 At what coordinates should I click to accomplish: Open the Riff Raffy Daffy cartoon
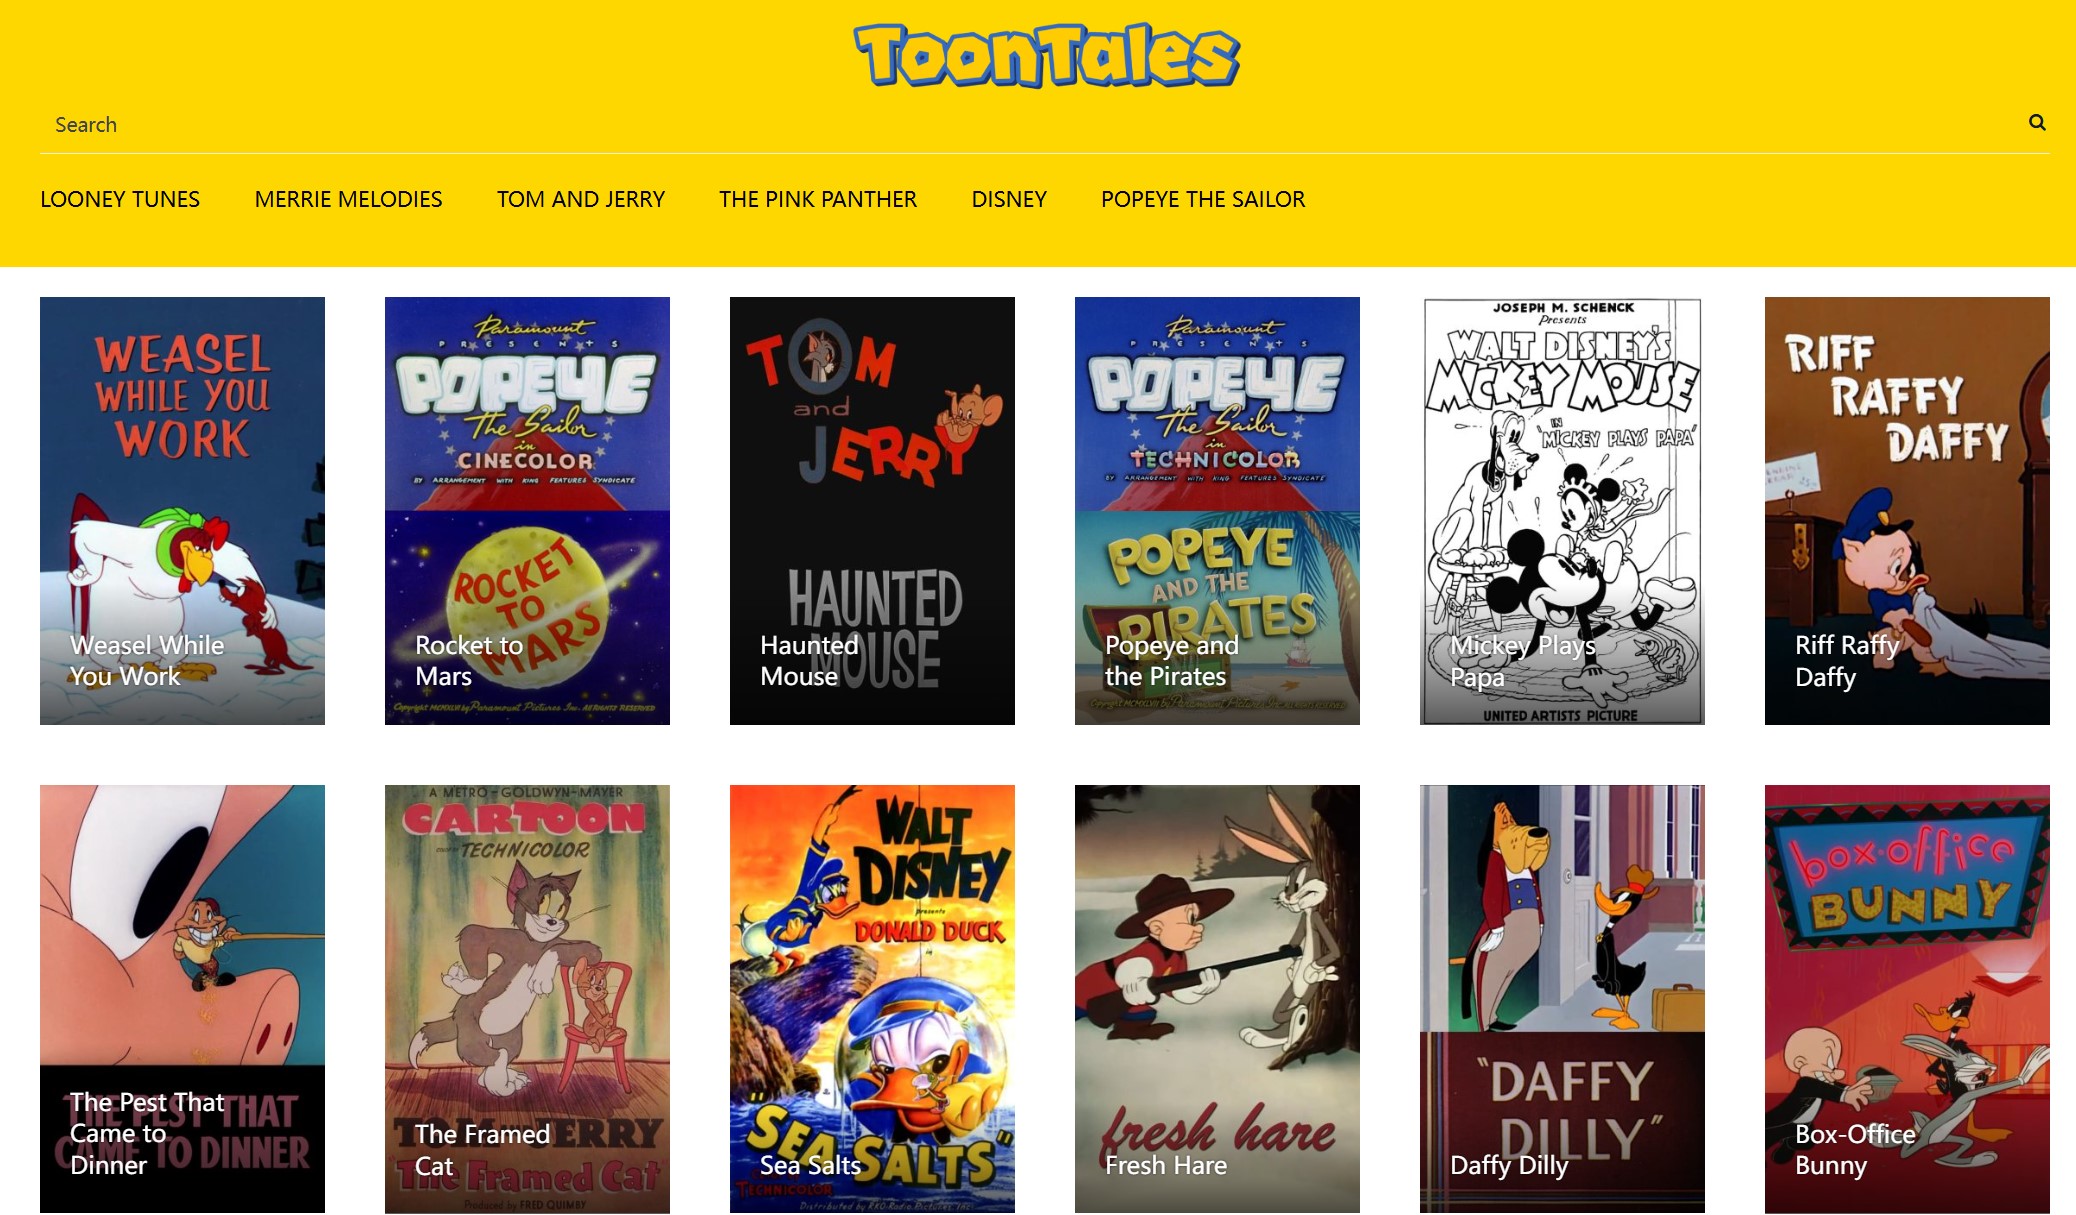(1907, 511)
